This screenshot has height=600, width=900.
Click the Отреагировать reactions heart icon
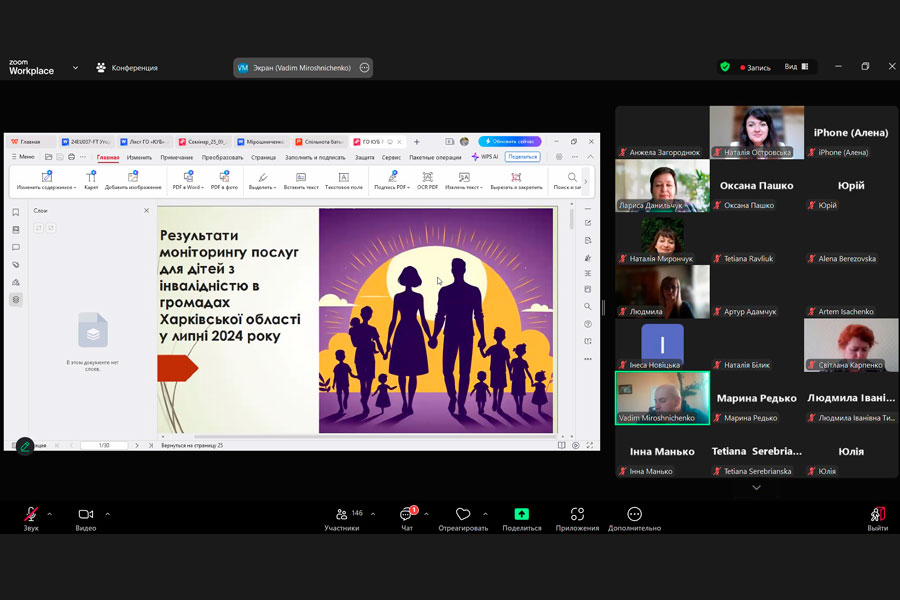tap(462, 514)
